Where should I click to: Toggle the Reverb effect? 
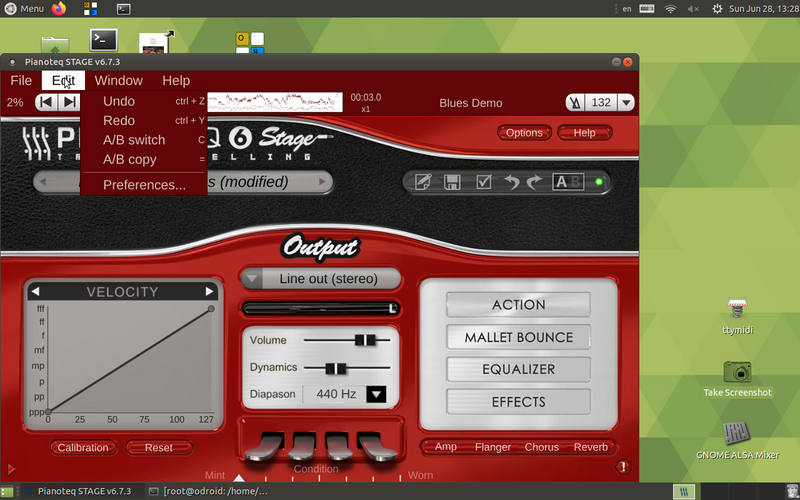(x=591, y=447)
